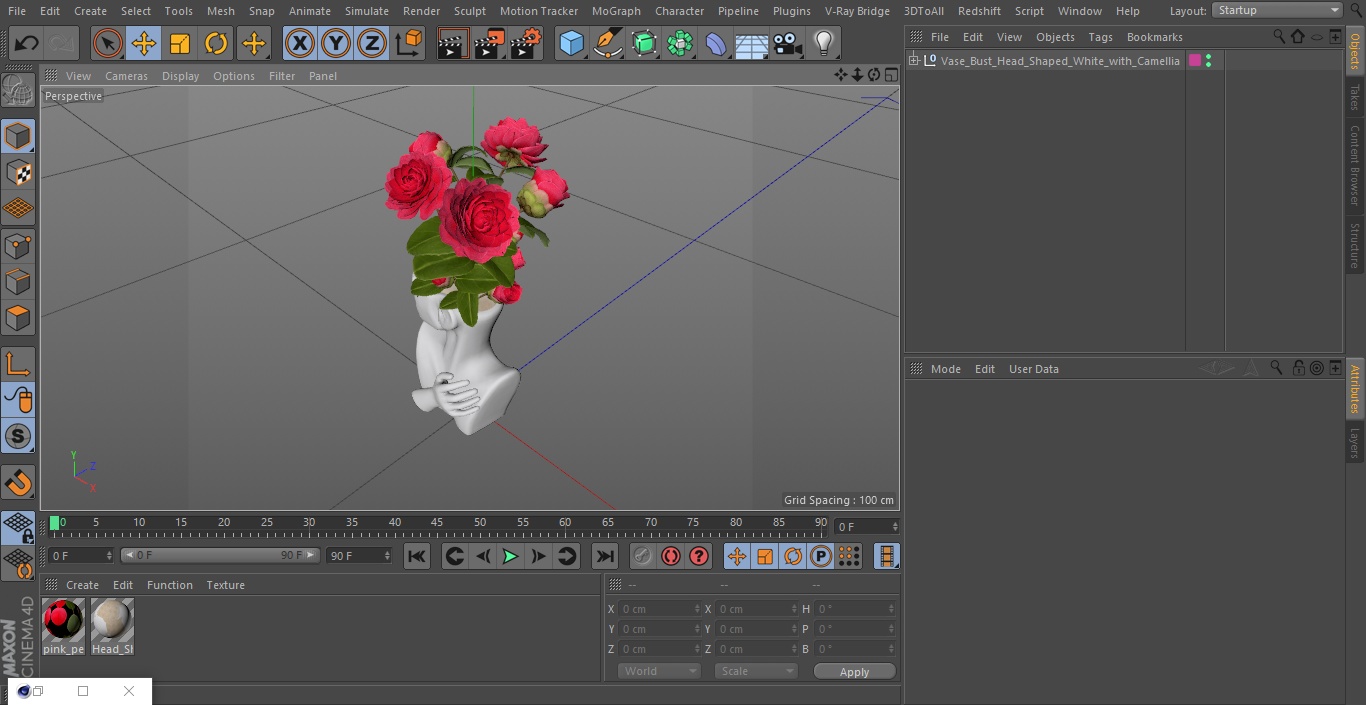Switch to Texture mode icon
Screen dimensions: 1366x705
(18, 172)
